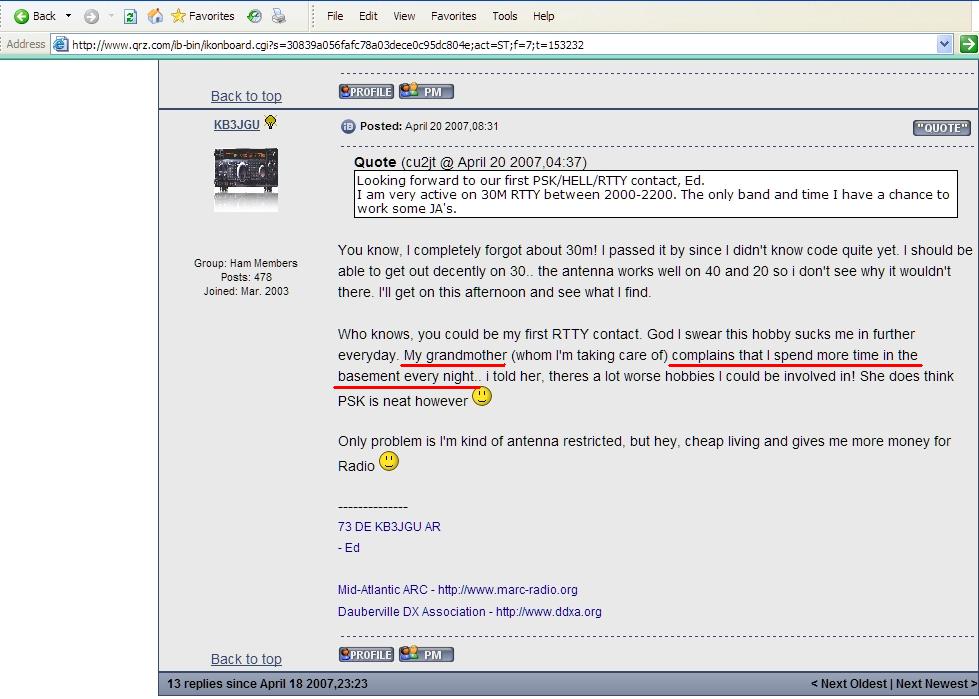The image size is (979, 699).
Task: Open the www.ddxa.org link
Action: [x=549, y=612]
